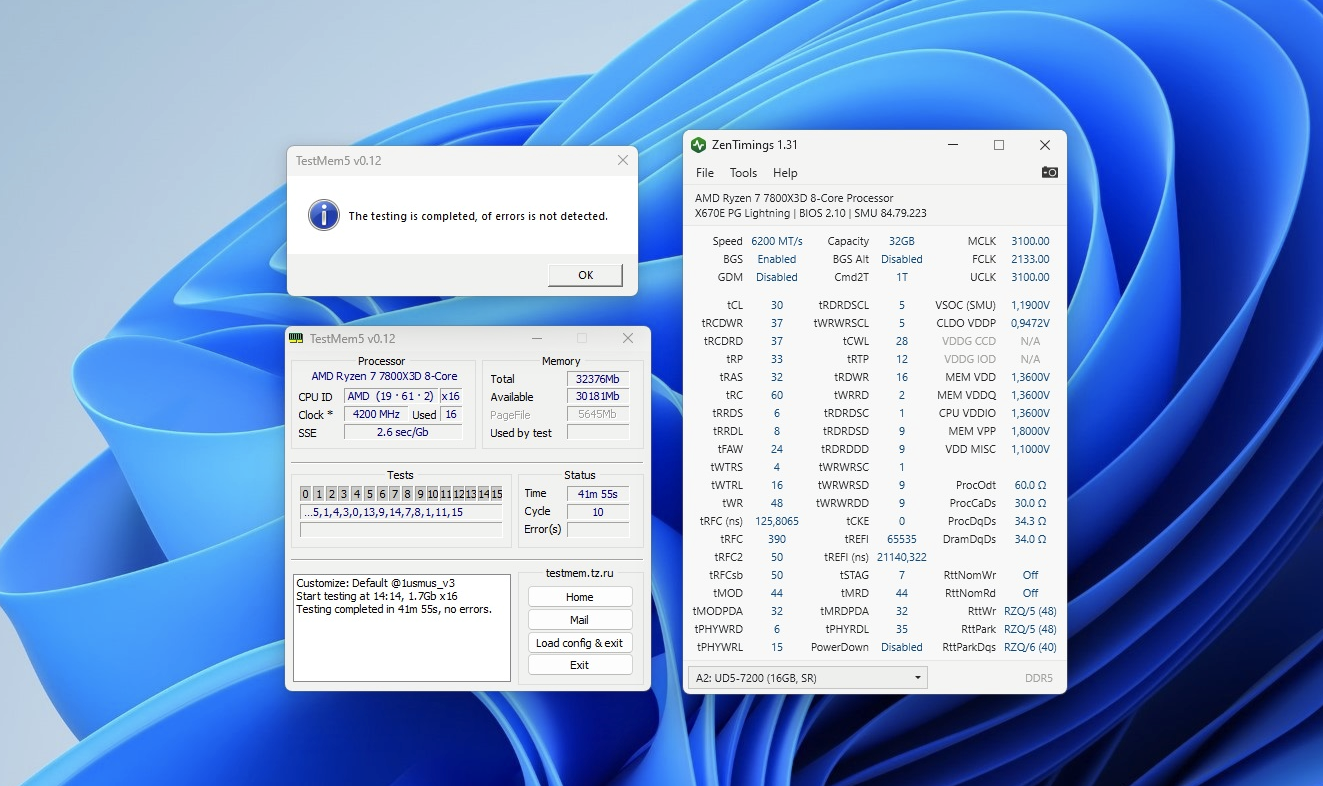Click the Exit button in TestMem5

coord(580,665)
